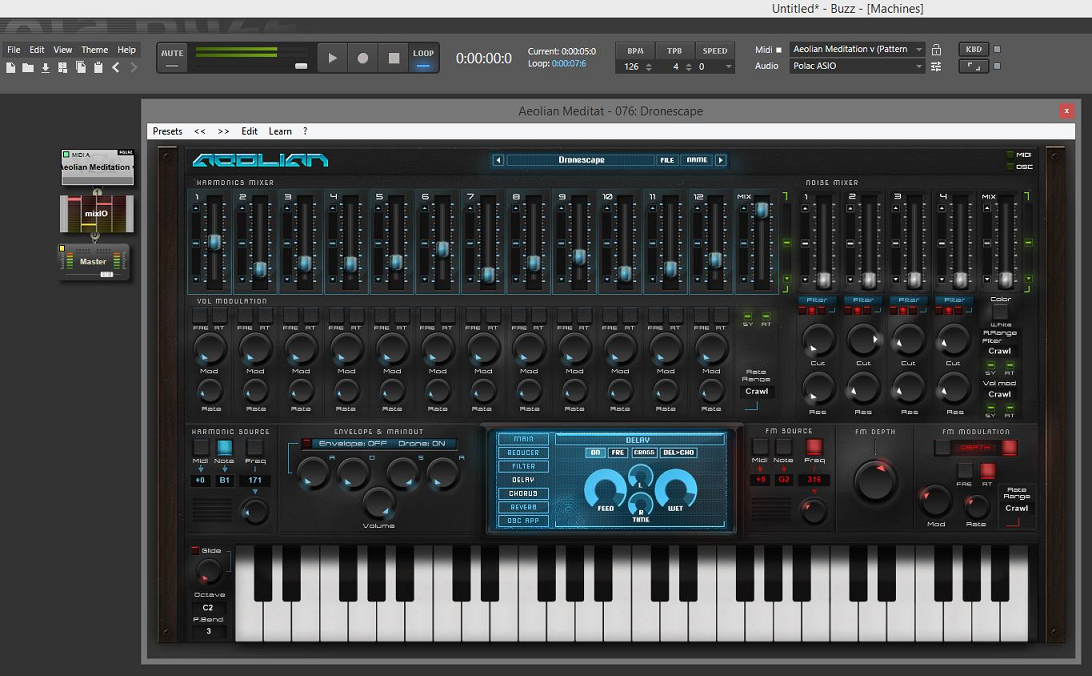Click the FILE button next to Dronescape
Screen dimensions: 1092x676
[x=666, y=160]
